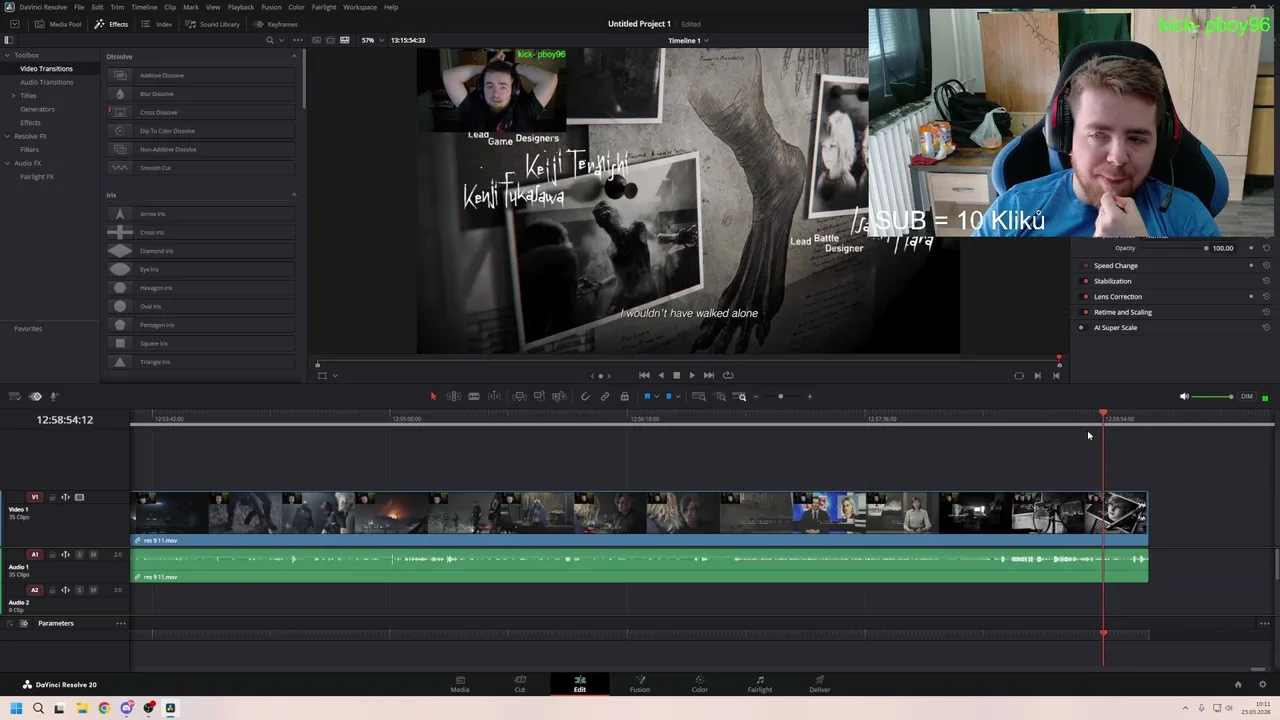
Task: Collapse the Resolve FX tree
Action: (x=8, y=136)
